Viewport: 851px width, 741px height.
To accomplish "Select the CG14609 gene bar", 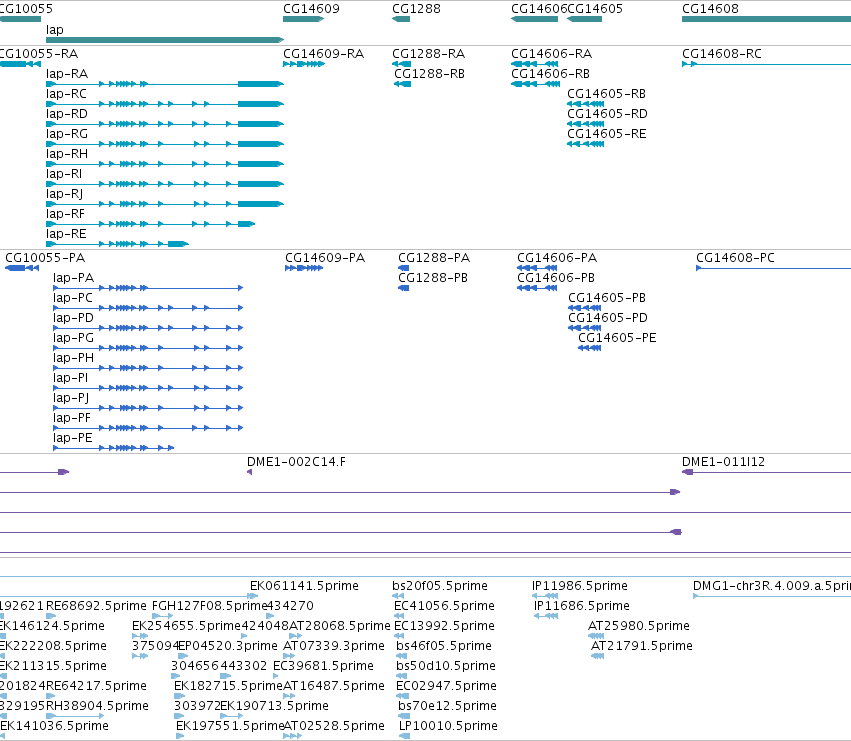I will (303, 19).
